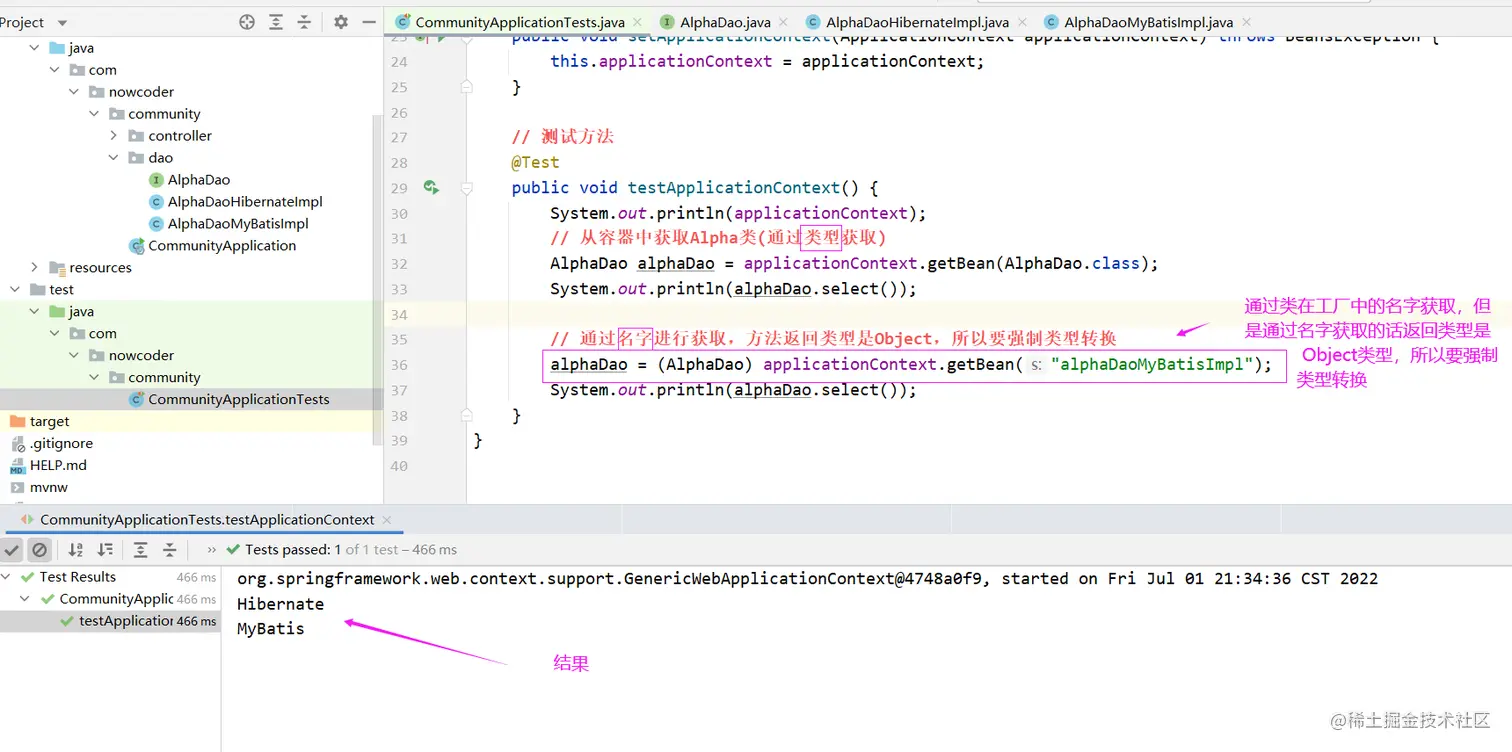Click the AlphaDao interface icon in tree
1512x752 pixels.
coord(156,180)
